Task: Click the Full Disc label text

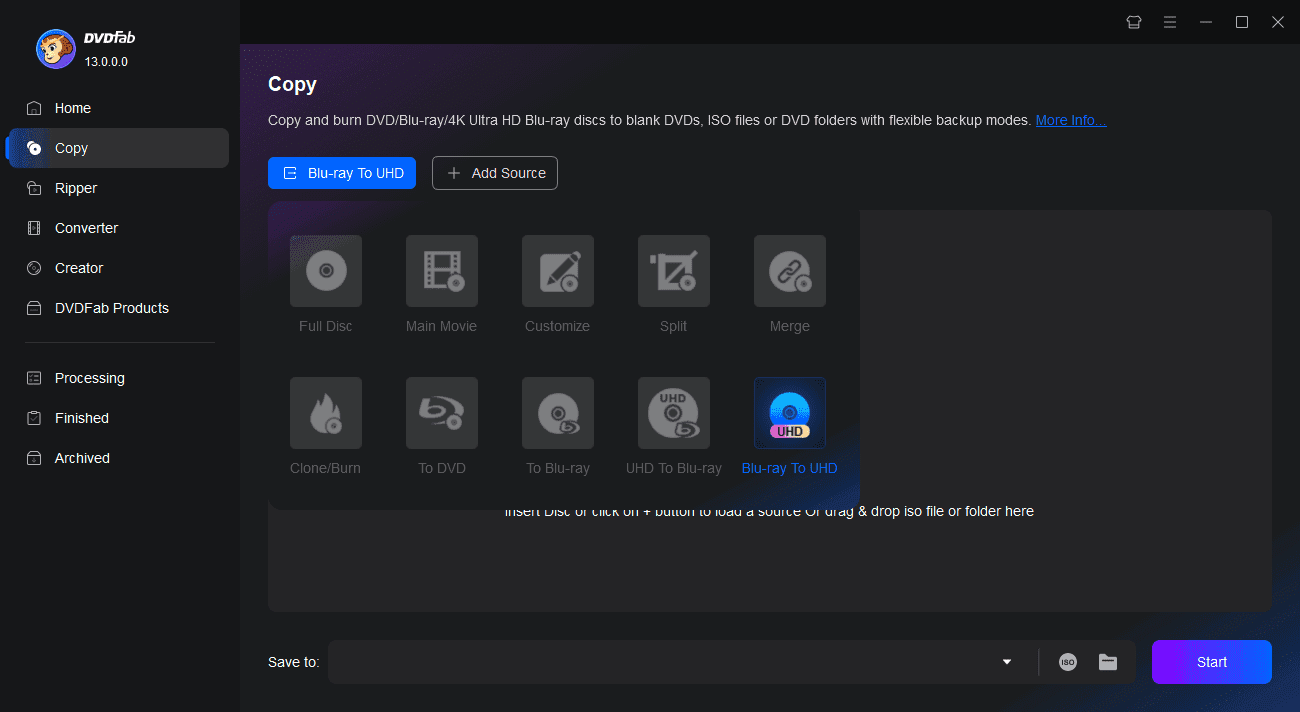Action: tap(326, 326)
